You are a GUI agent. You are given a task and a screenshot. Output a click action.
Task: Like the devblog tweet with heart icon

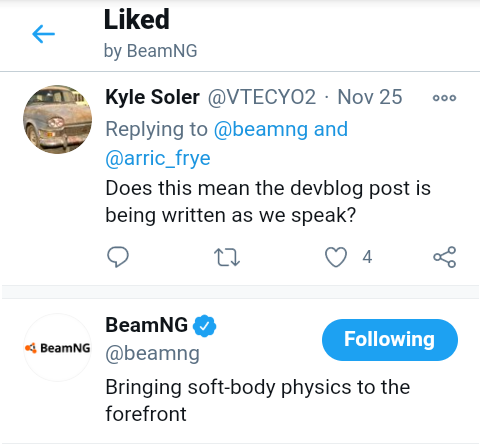click(x=336, y=257)
